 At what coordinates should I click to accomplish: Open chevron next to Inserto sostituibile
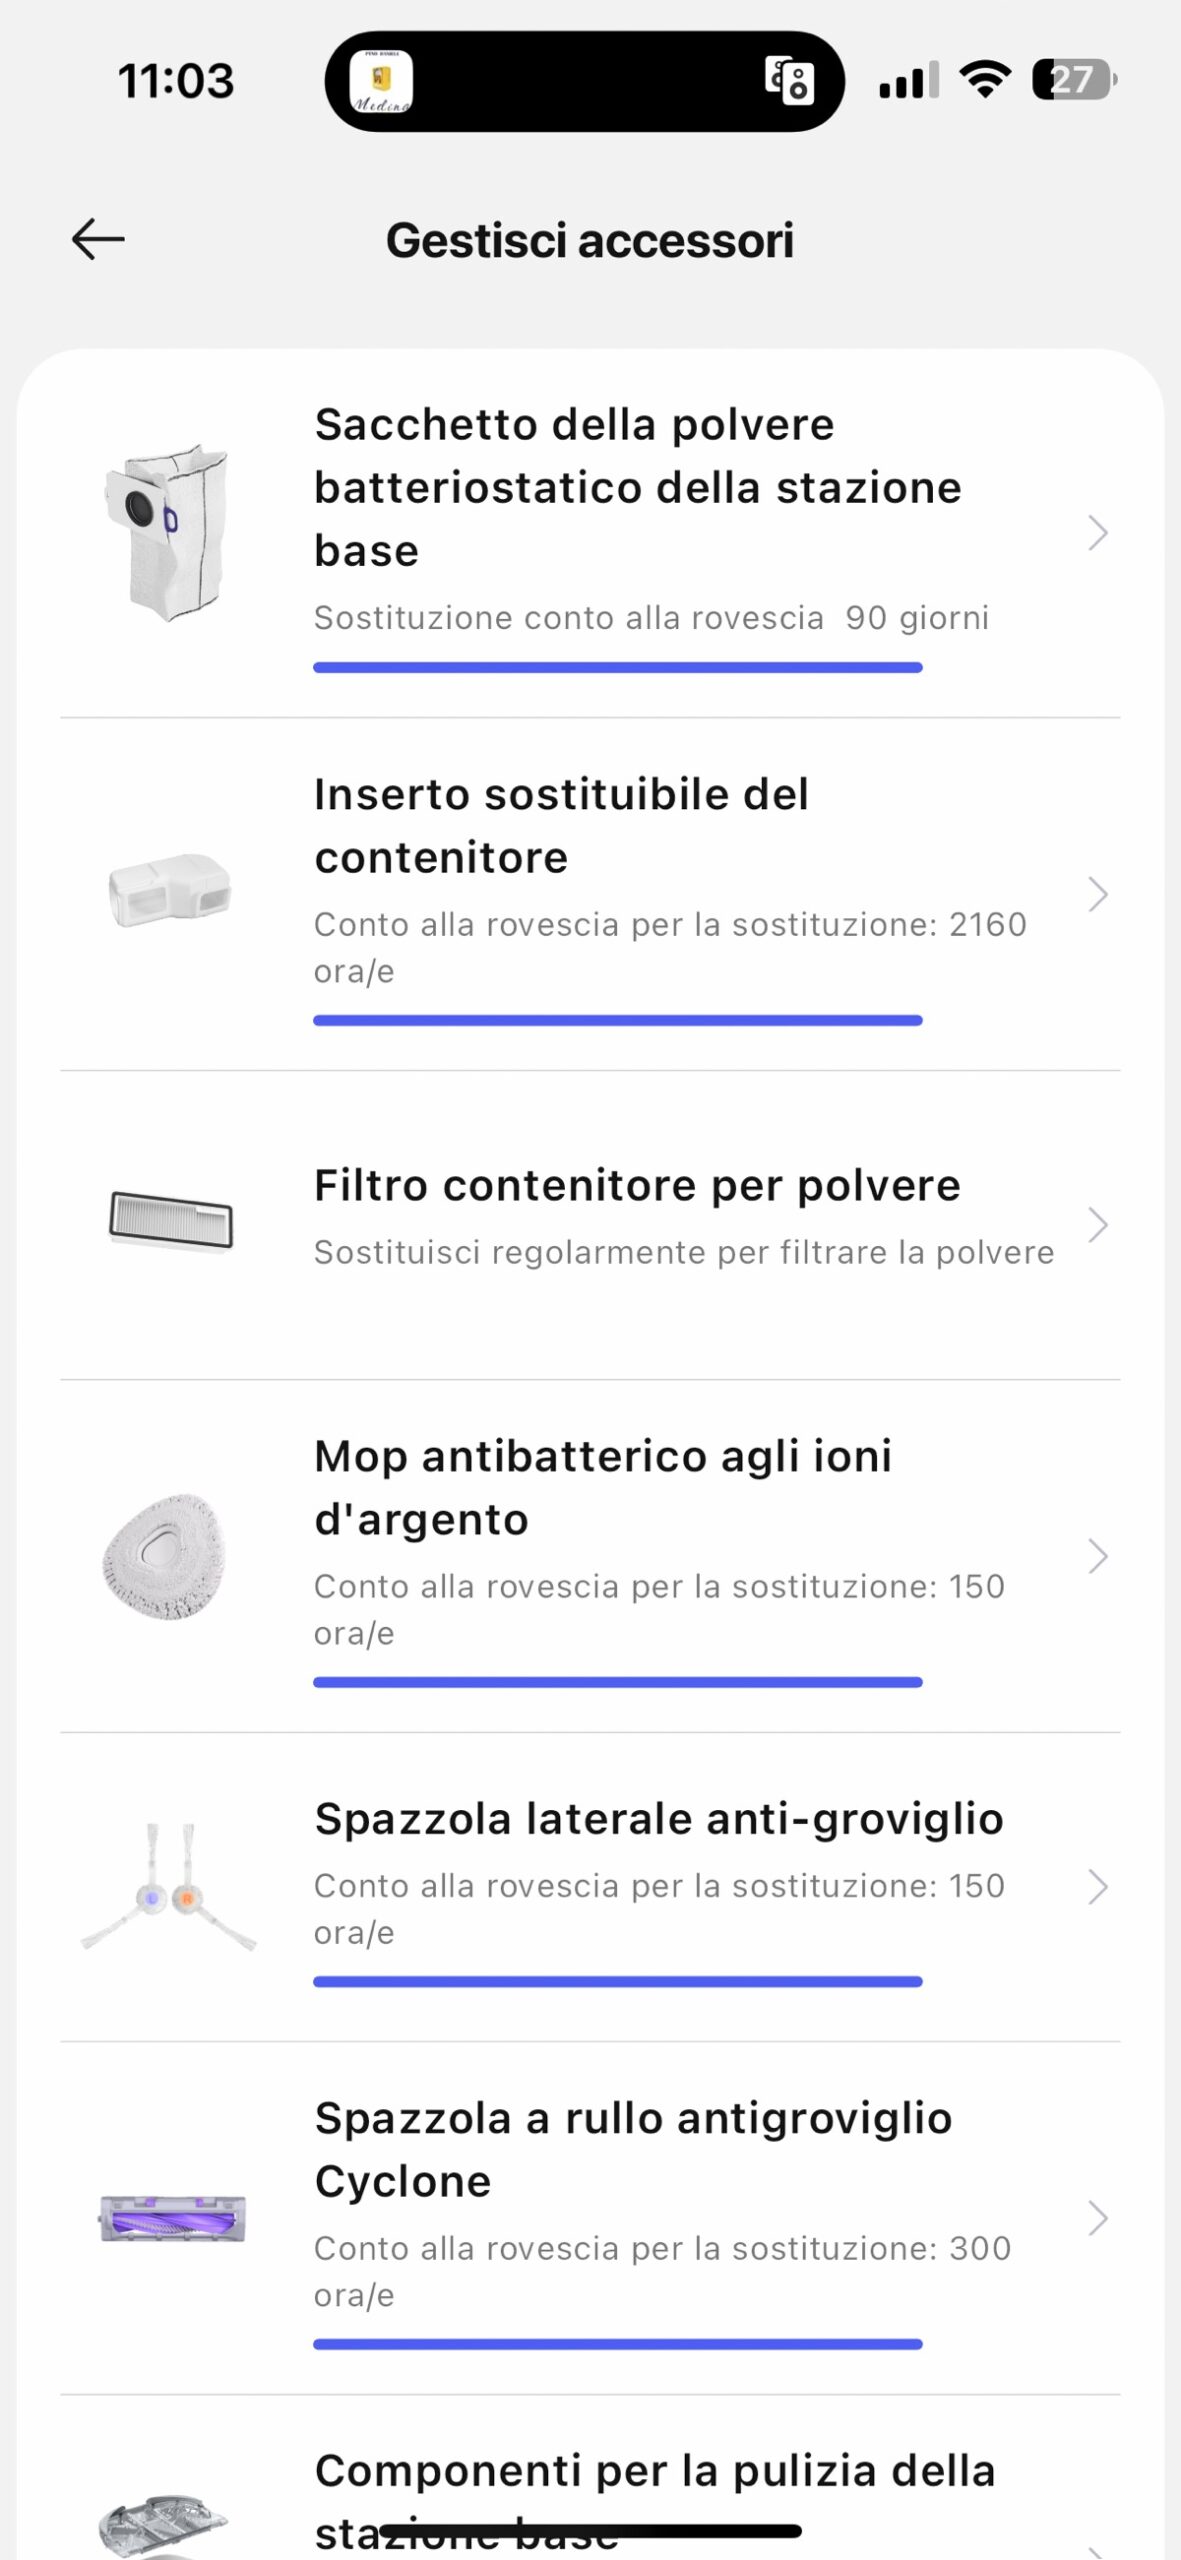[x=1097, y=894]
